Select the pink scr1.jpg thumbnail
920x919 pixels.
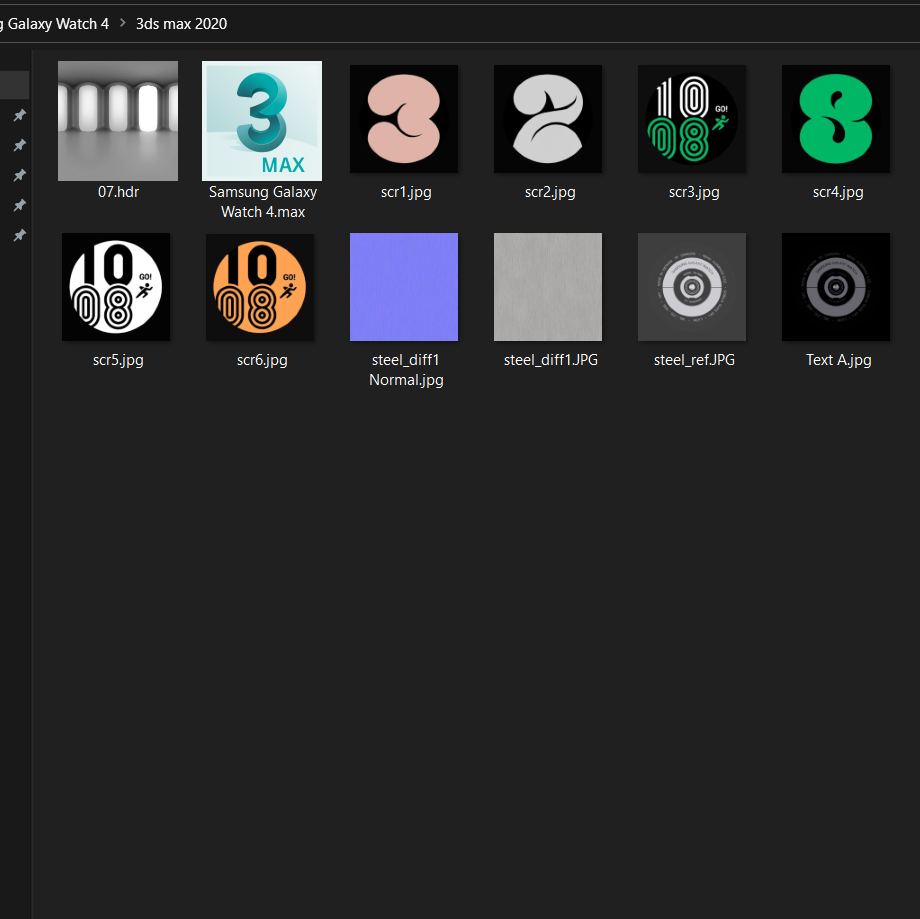tap(404, 119)
